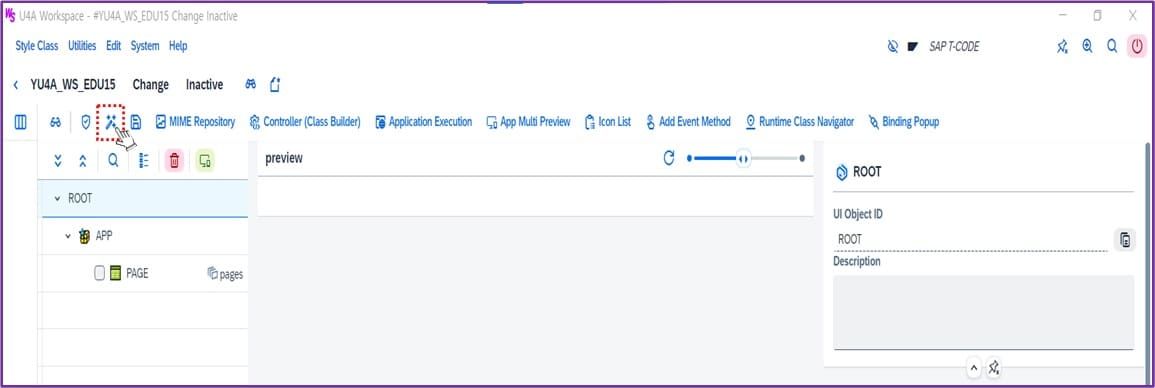Image resolution: width=1155 pixels, height=388 pixels.
Task: Collapse the properties header with up chevron
Action: click(x=973, y=367)
